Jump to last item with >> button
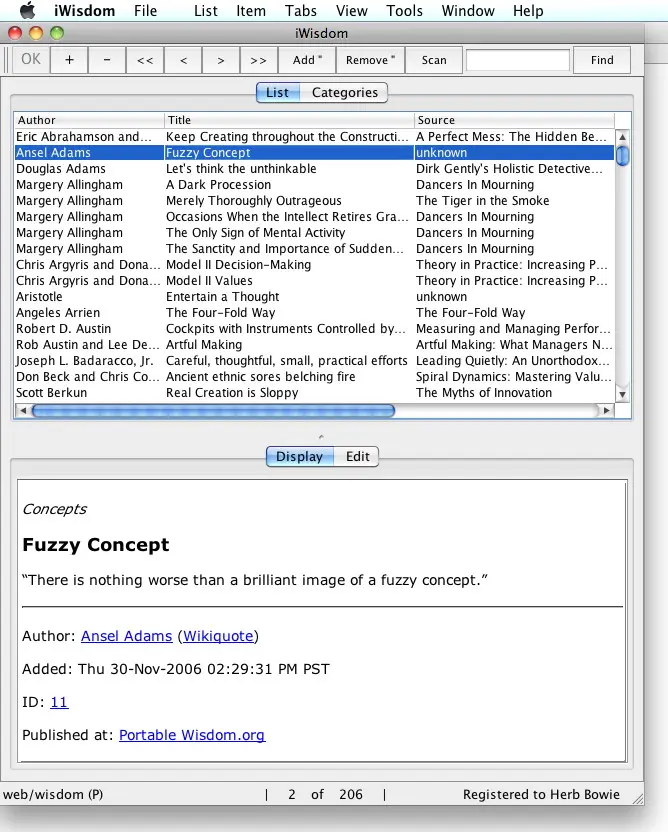Screen dimensions: 668x832 click(x=259, y=59)
